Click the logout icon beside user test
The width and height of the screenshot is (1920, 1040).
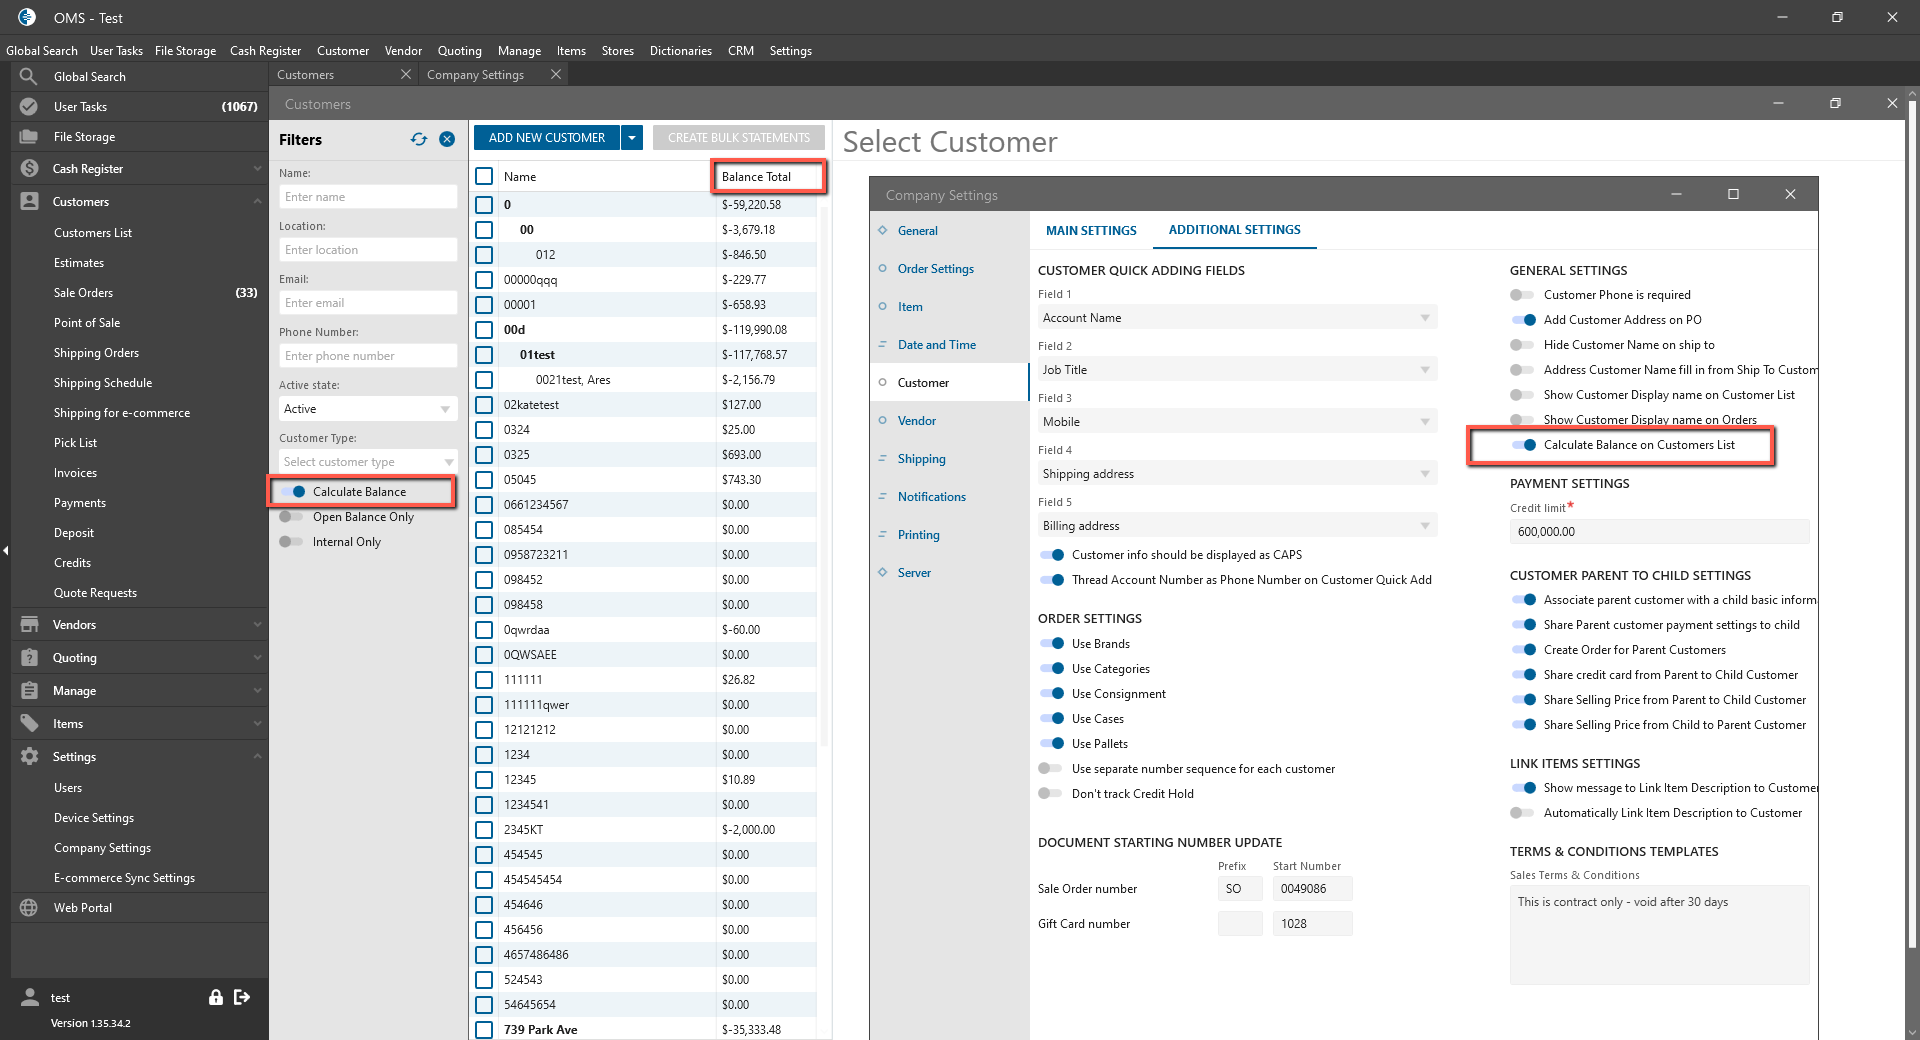click(242, 997)
